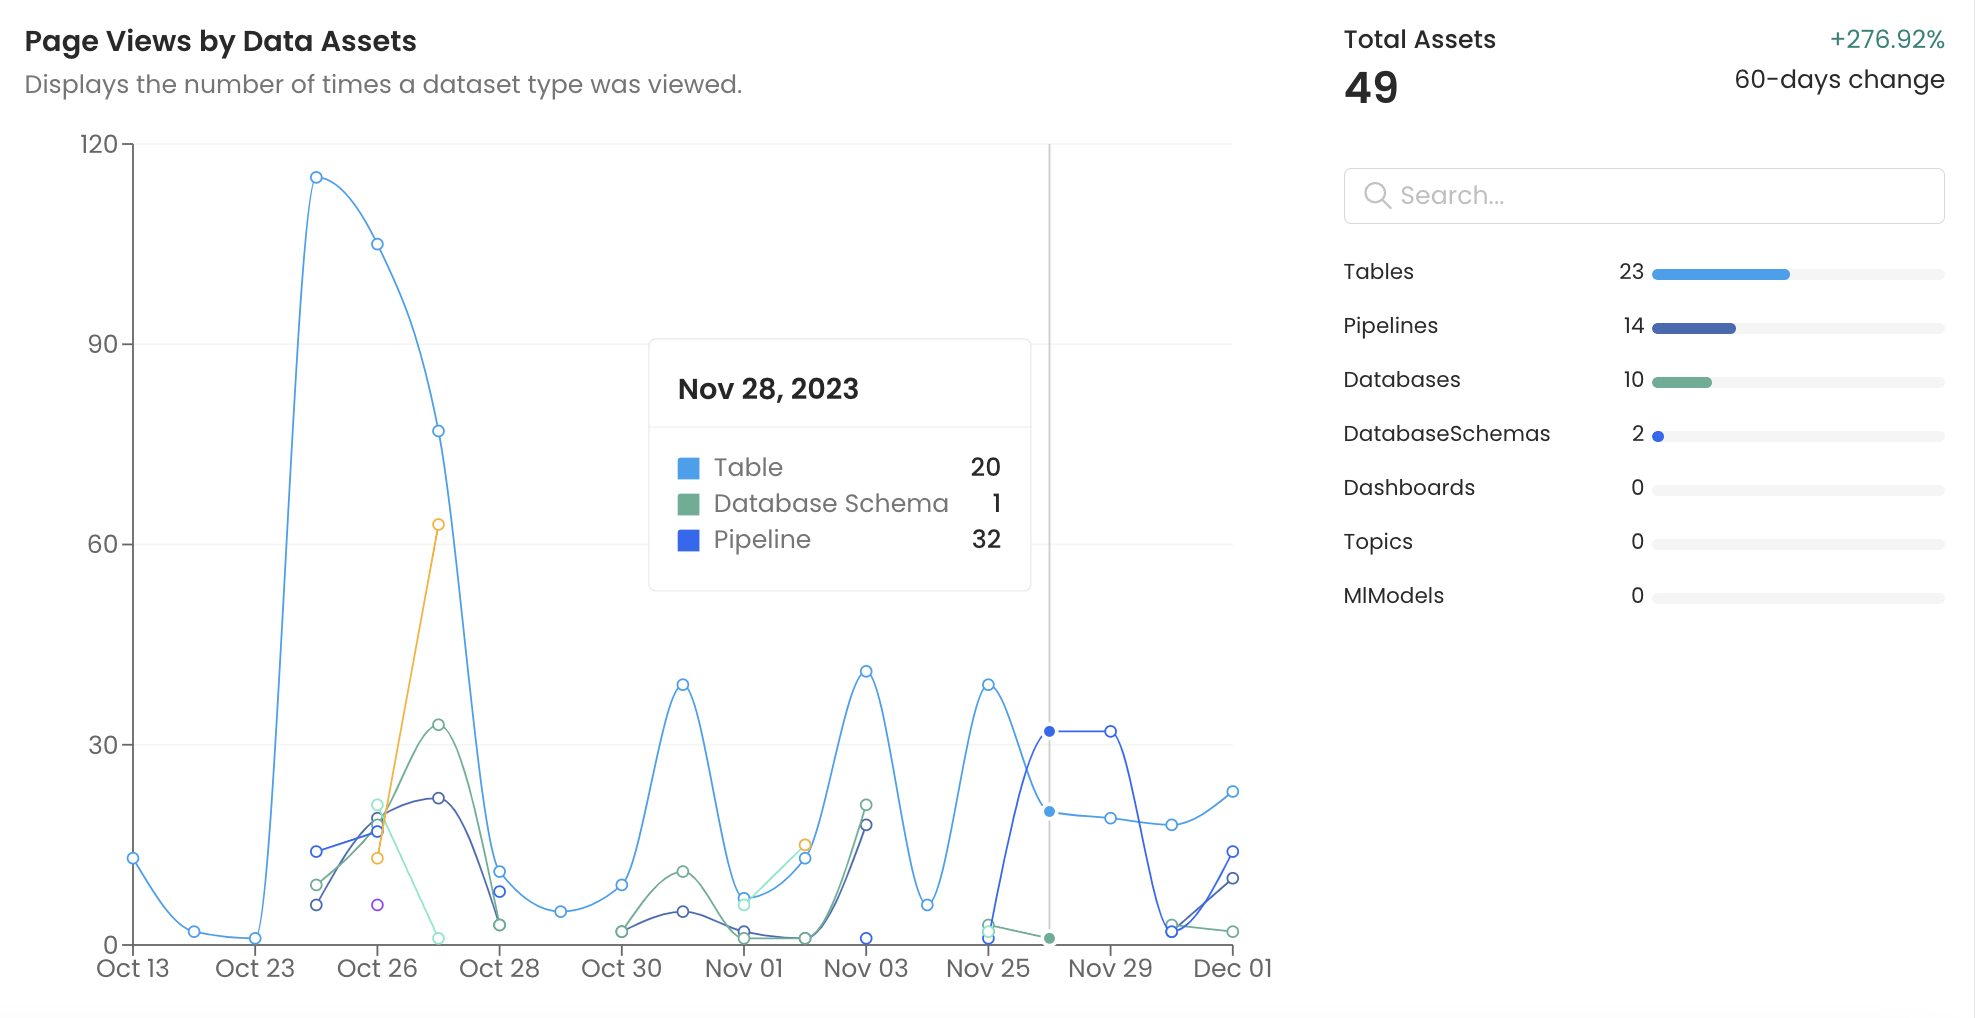This screenshot has height=1018, width=1978.
Task: Open the Databases asset entry
Action: pos(1401,379)
